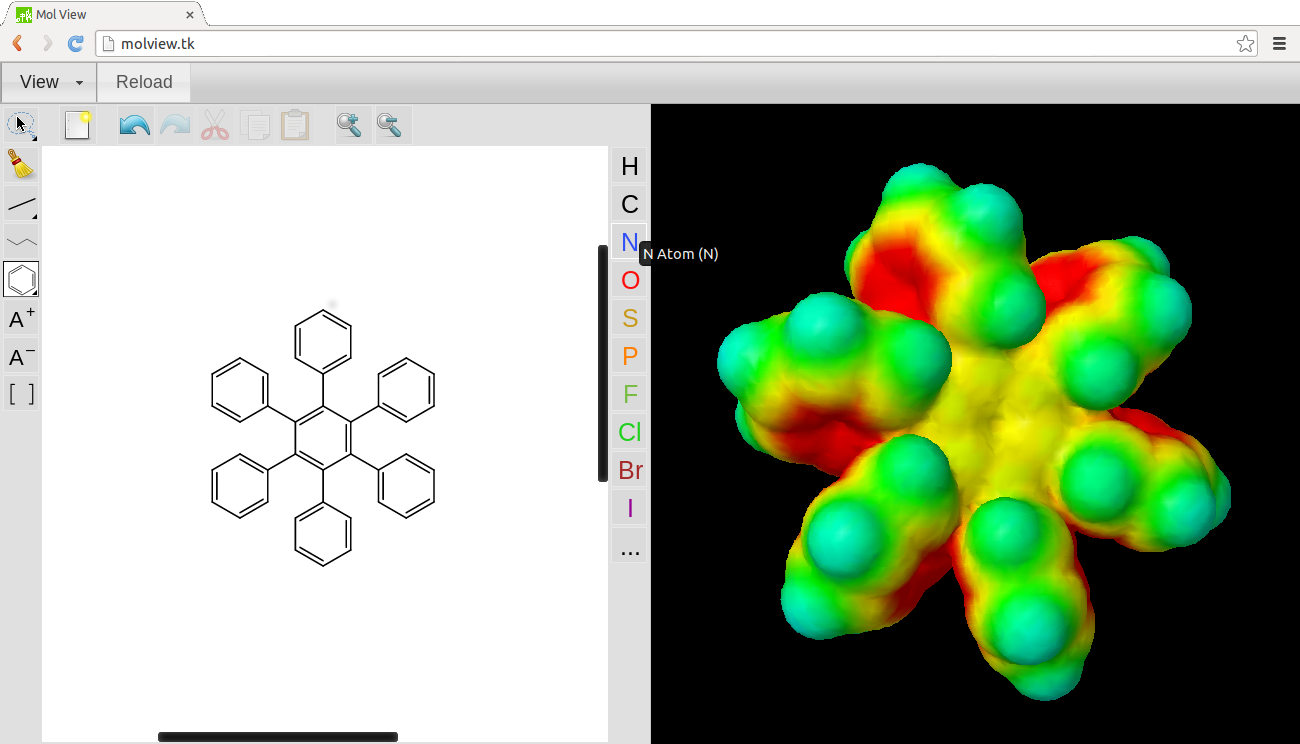The width and height of the screenshot is (1300, 744).
Task: Copy the selected structure
Action: (x=255, y=126)
